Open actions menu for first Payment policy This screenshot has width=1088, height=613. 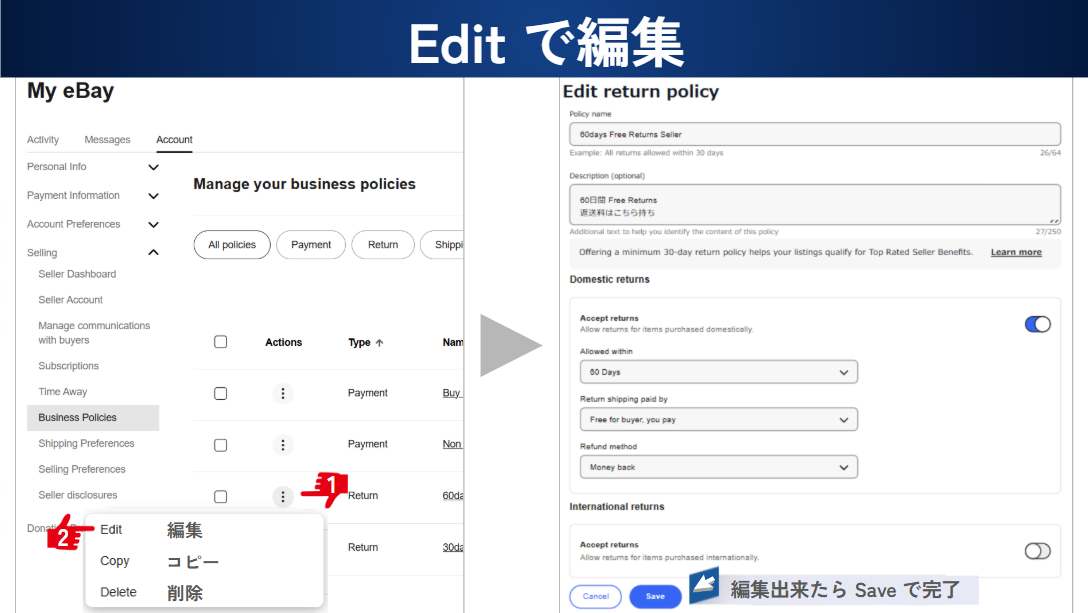tap(283, 394)
